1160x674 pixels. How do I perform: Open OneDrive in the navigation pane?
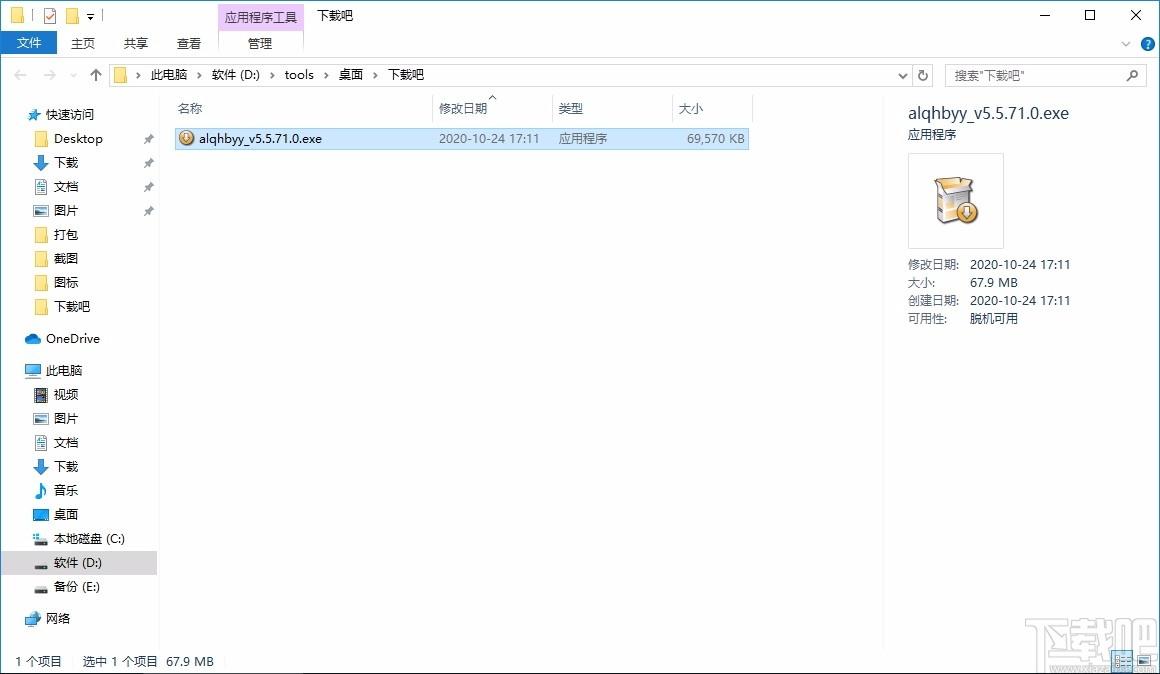click(72, 338)
